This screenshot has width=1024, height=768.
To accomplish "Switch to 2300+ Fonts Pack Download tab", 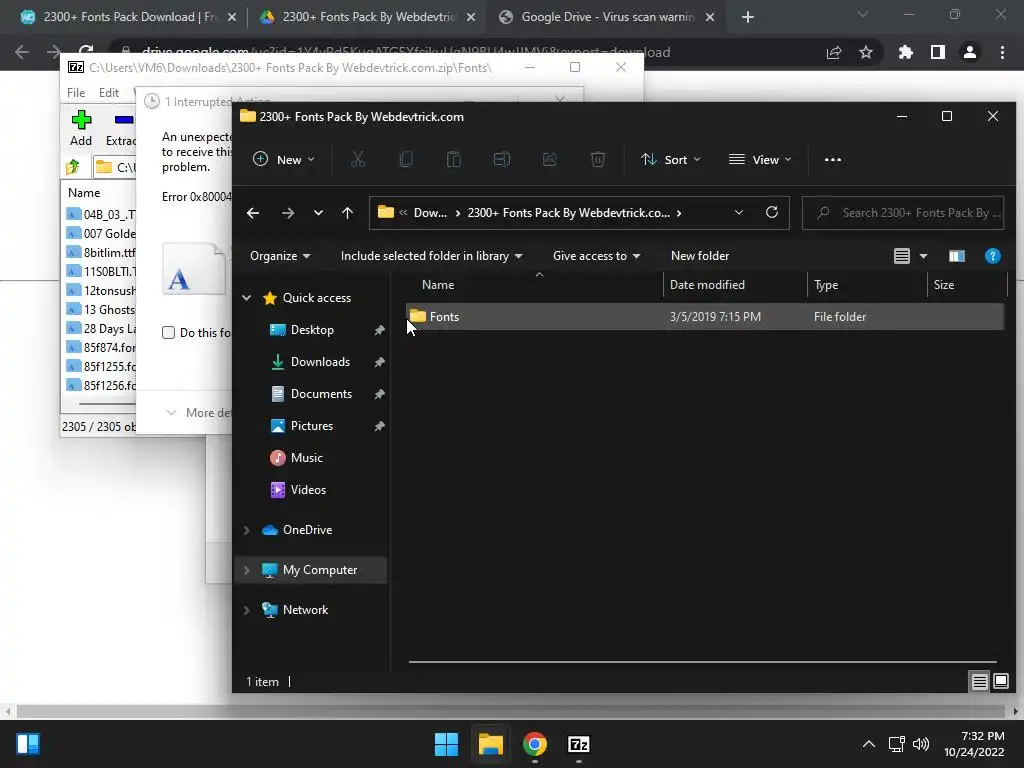I will coord(127,17).
